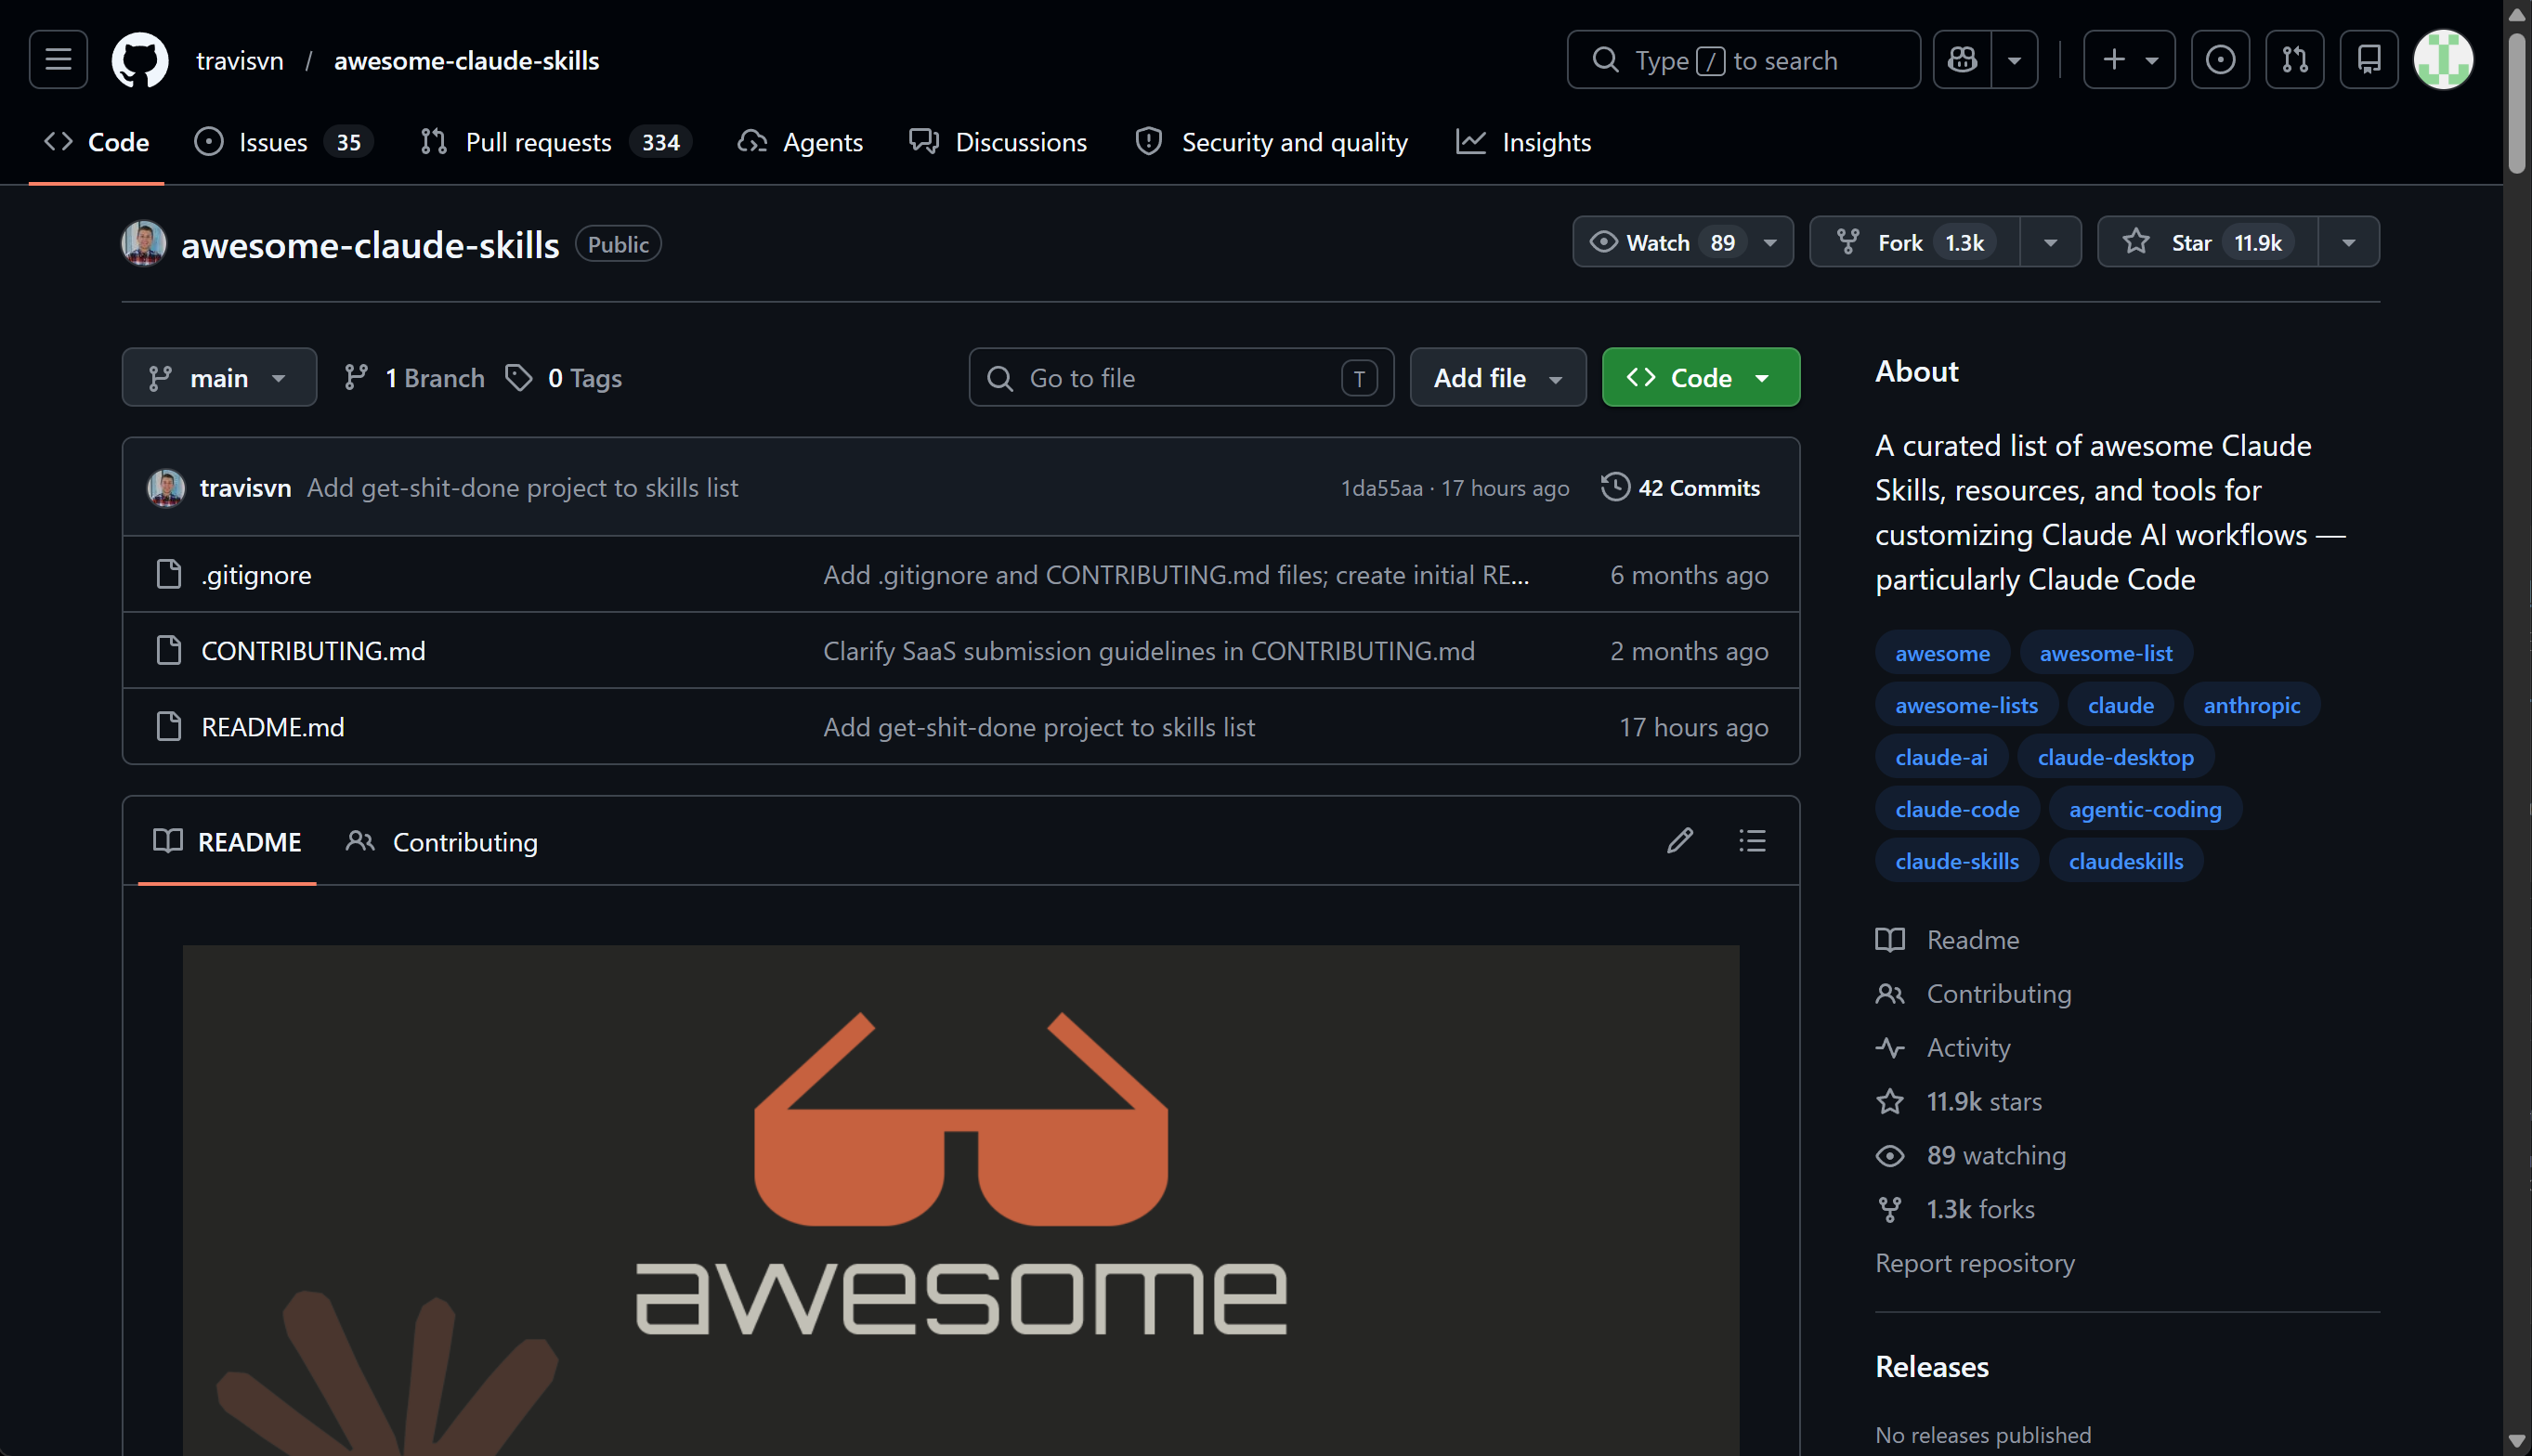Click the travisvn owner link in breadcrumb
The width and height of the screenshot is (2532, 1456).
tap(240, 60)
